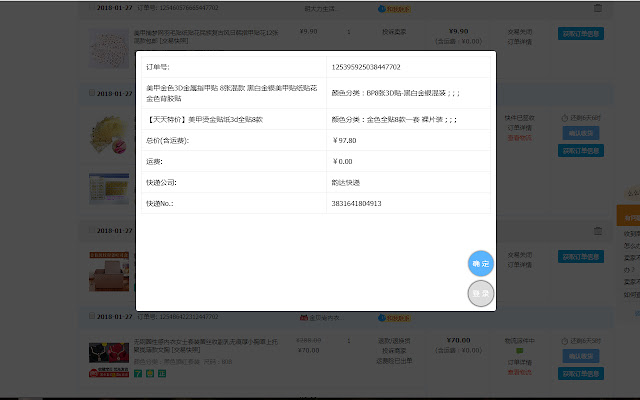The width and height of the screenshot is (640, 400).
Task: Select courier name 韵达快递 in dialog
Action: (346, 182)
